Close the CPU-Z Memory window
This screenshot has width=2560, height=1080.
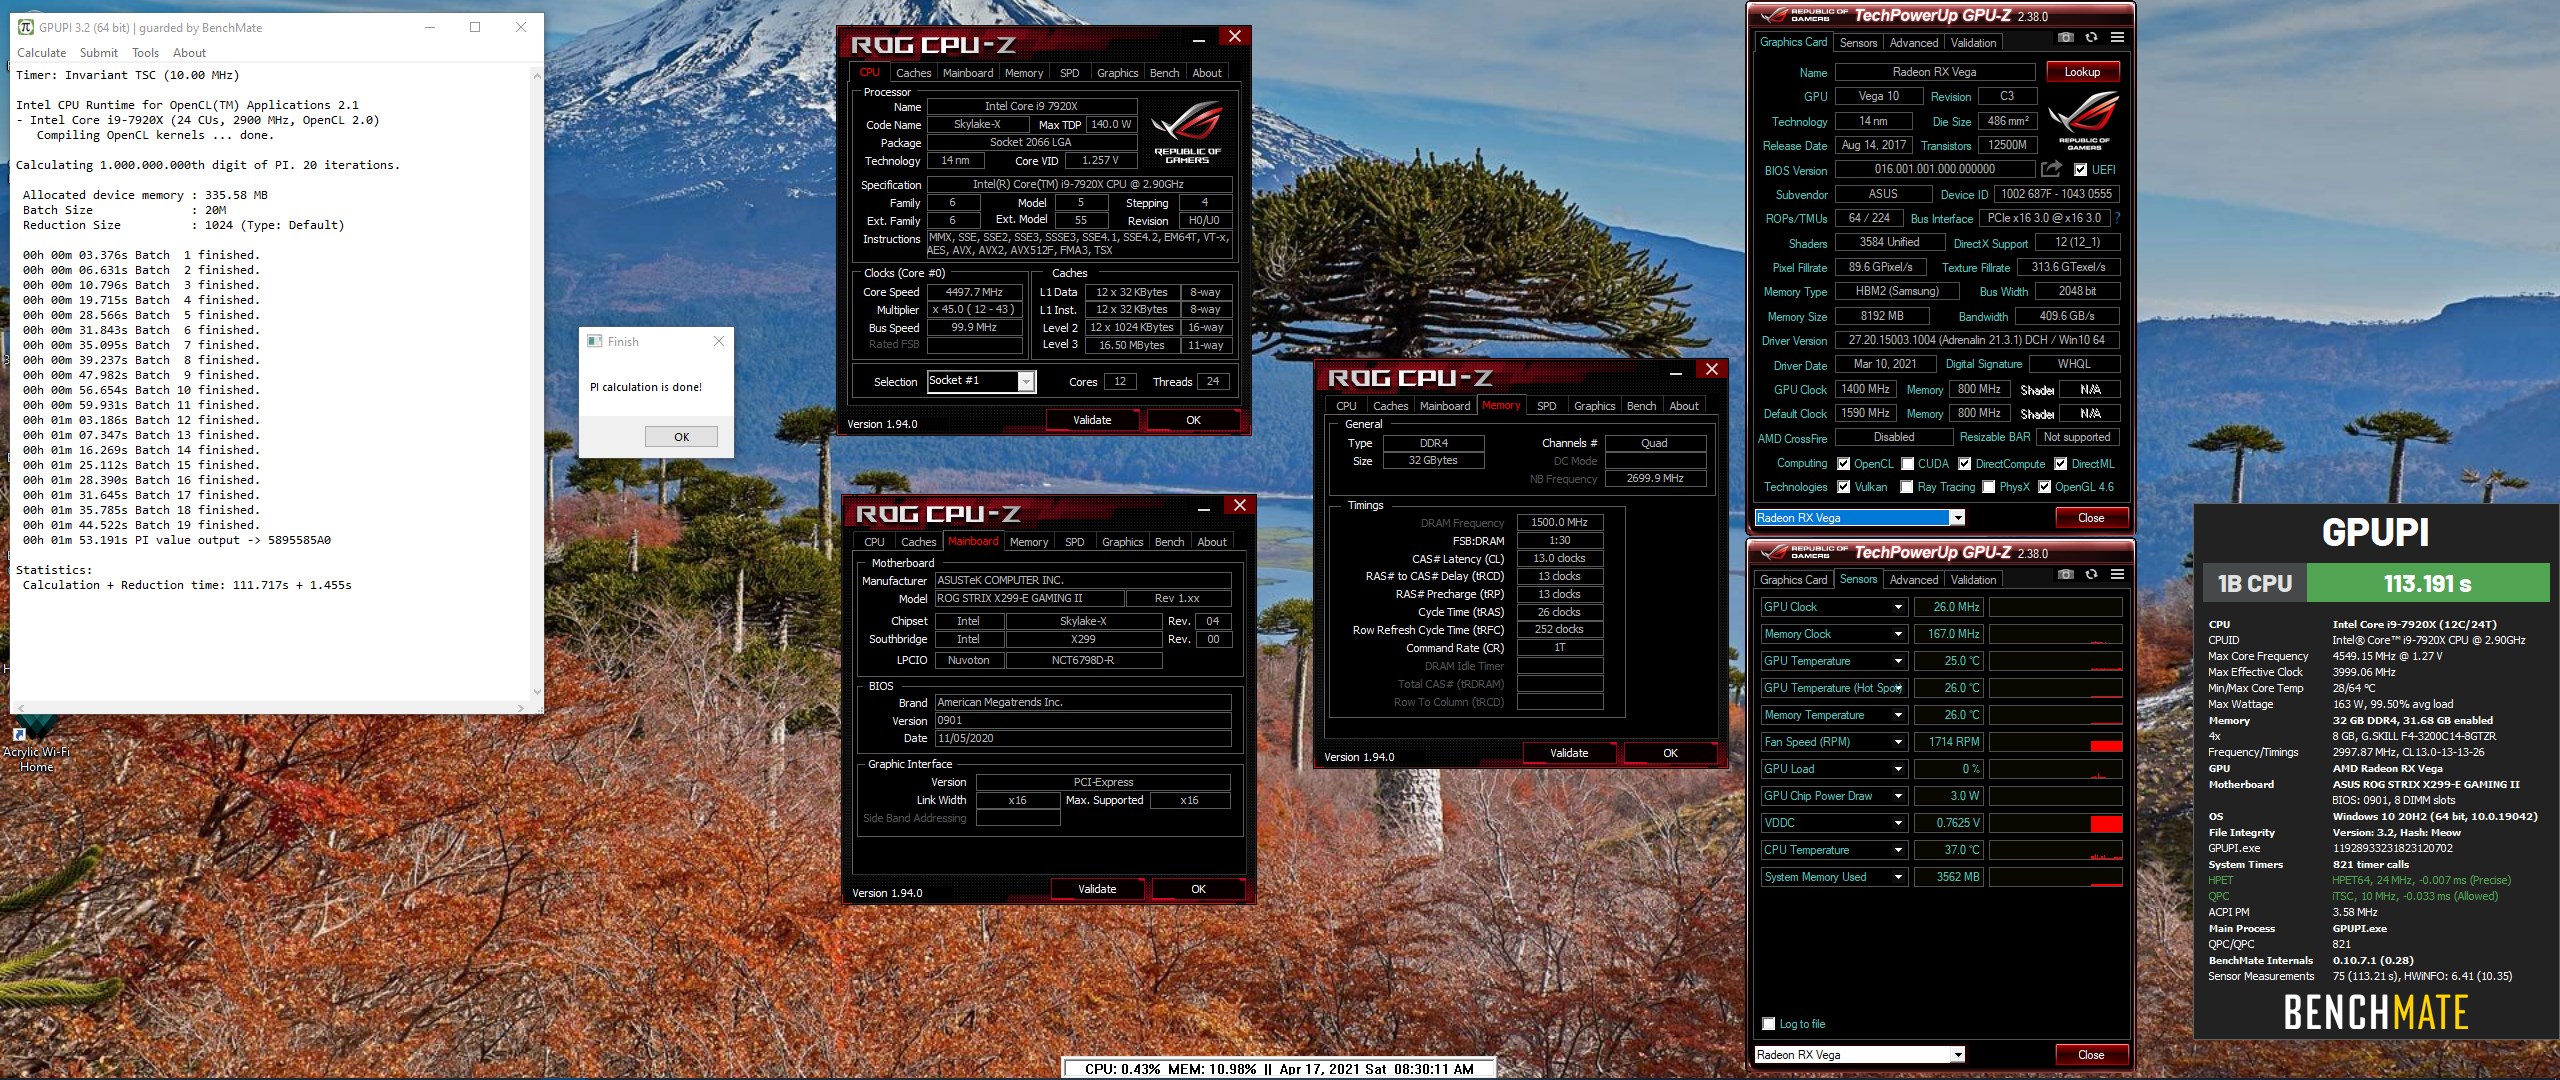[x=1712, y=370]
